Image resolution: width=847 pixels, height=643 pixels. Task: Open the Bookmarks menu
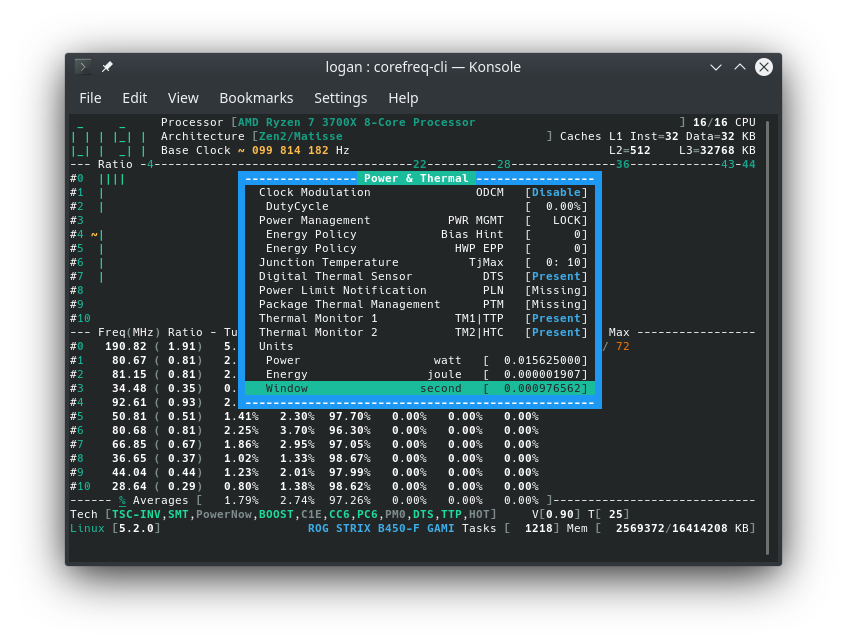256,98
